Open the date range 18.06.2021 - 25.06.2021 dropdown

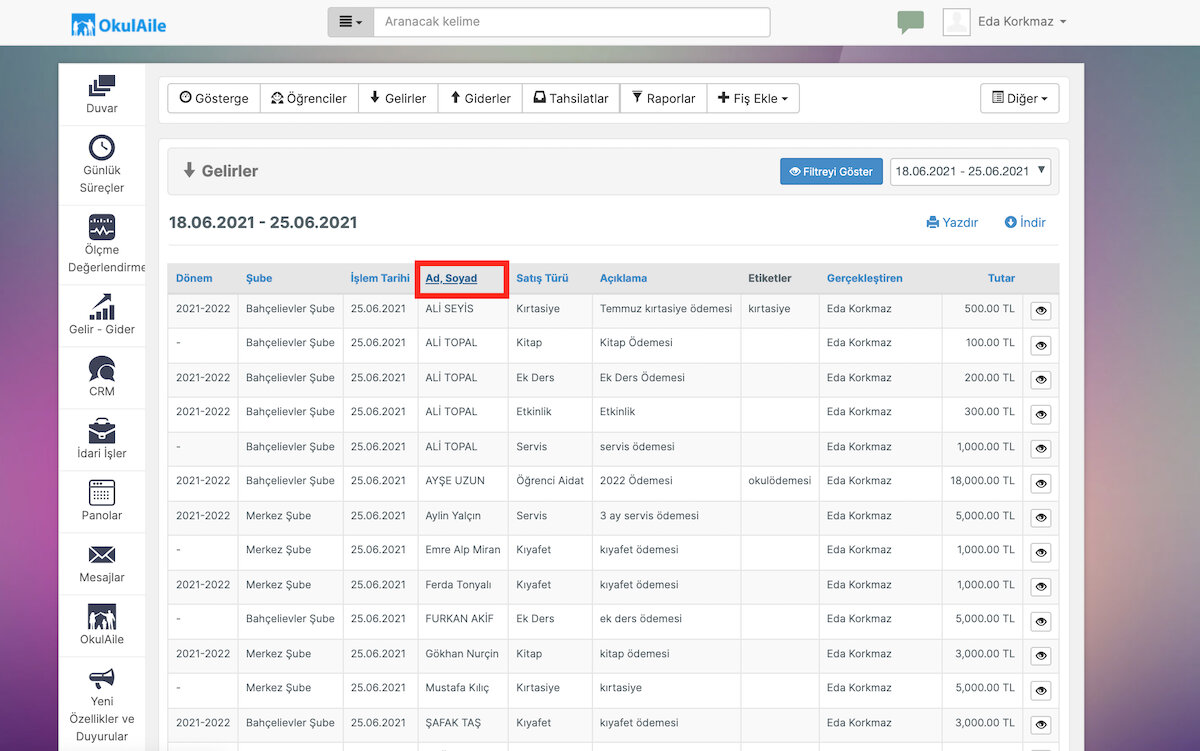(x=970, y=171)
